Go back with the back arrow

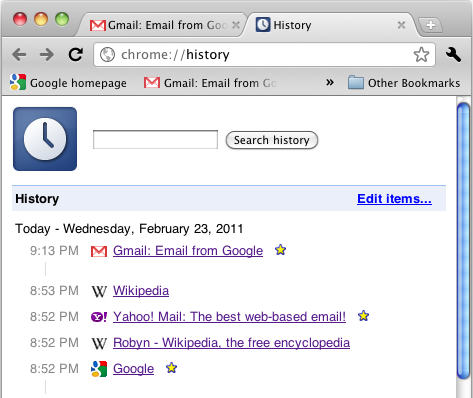(19, 54)
